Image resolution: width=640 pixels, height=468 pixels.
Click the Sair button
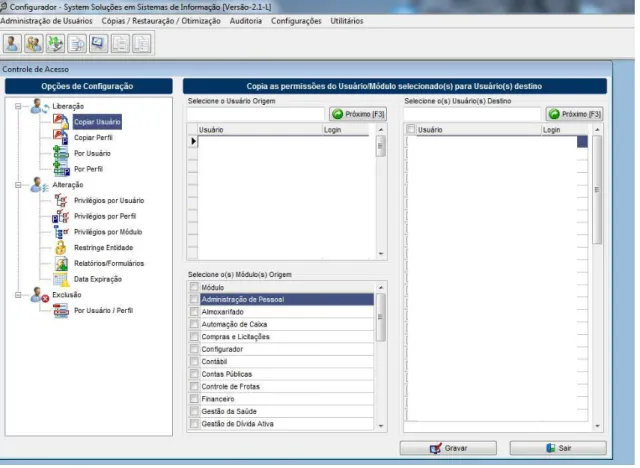click(559, 450)
